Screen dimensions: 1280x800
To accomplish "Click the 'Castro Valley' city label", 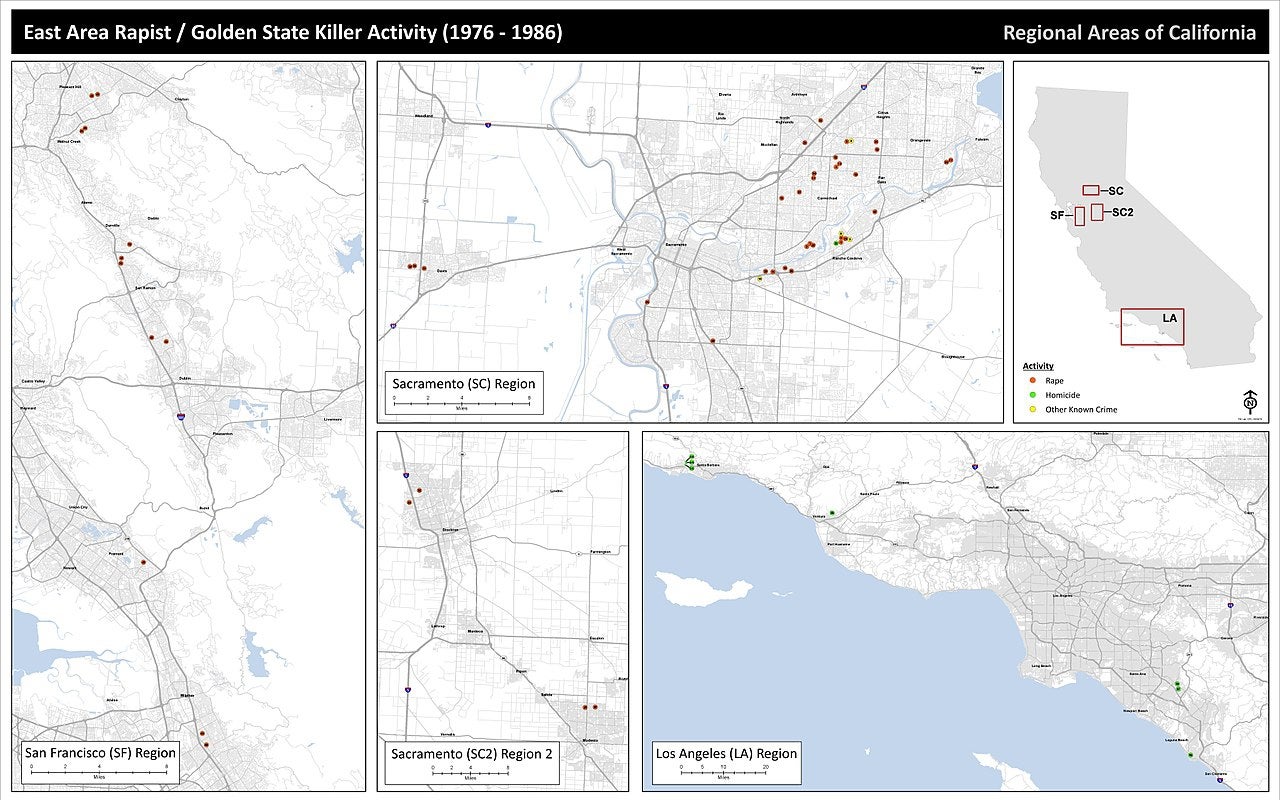I will [x=32, y=382].
